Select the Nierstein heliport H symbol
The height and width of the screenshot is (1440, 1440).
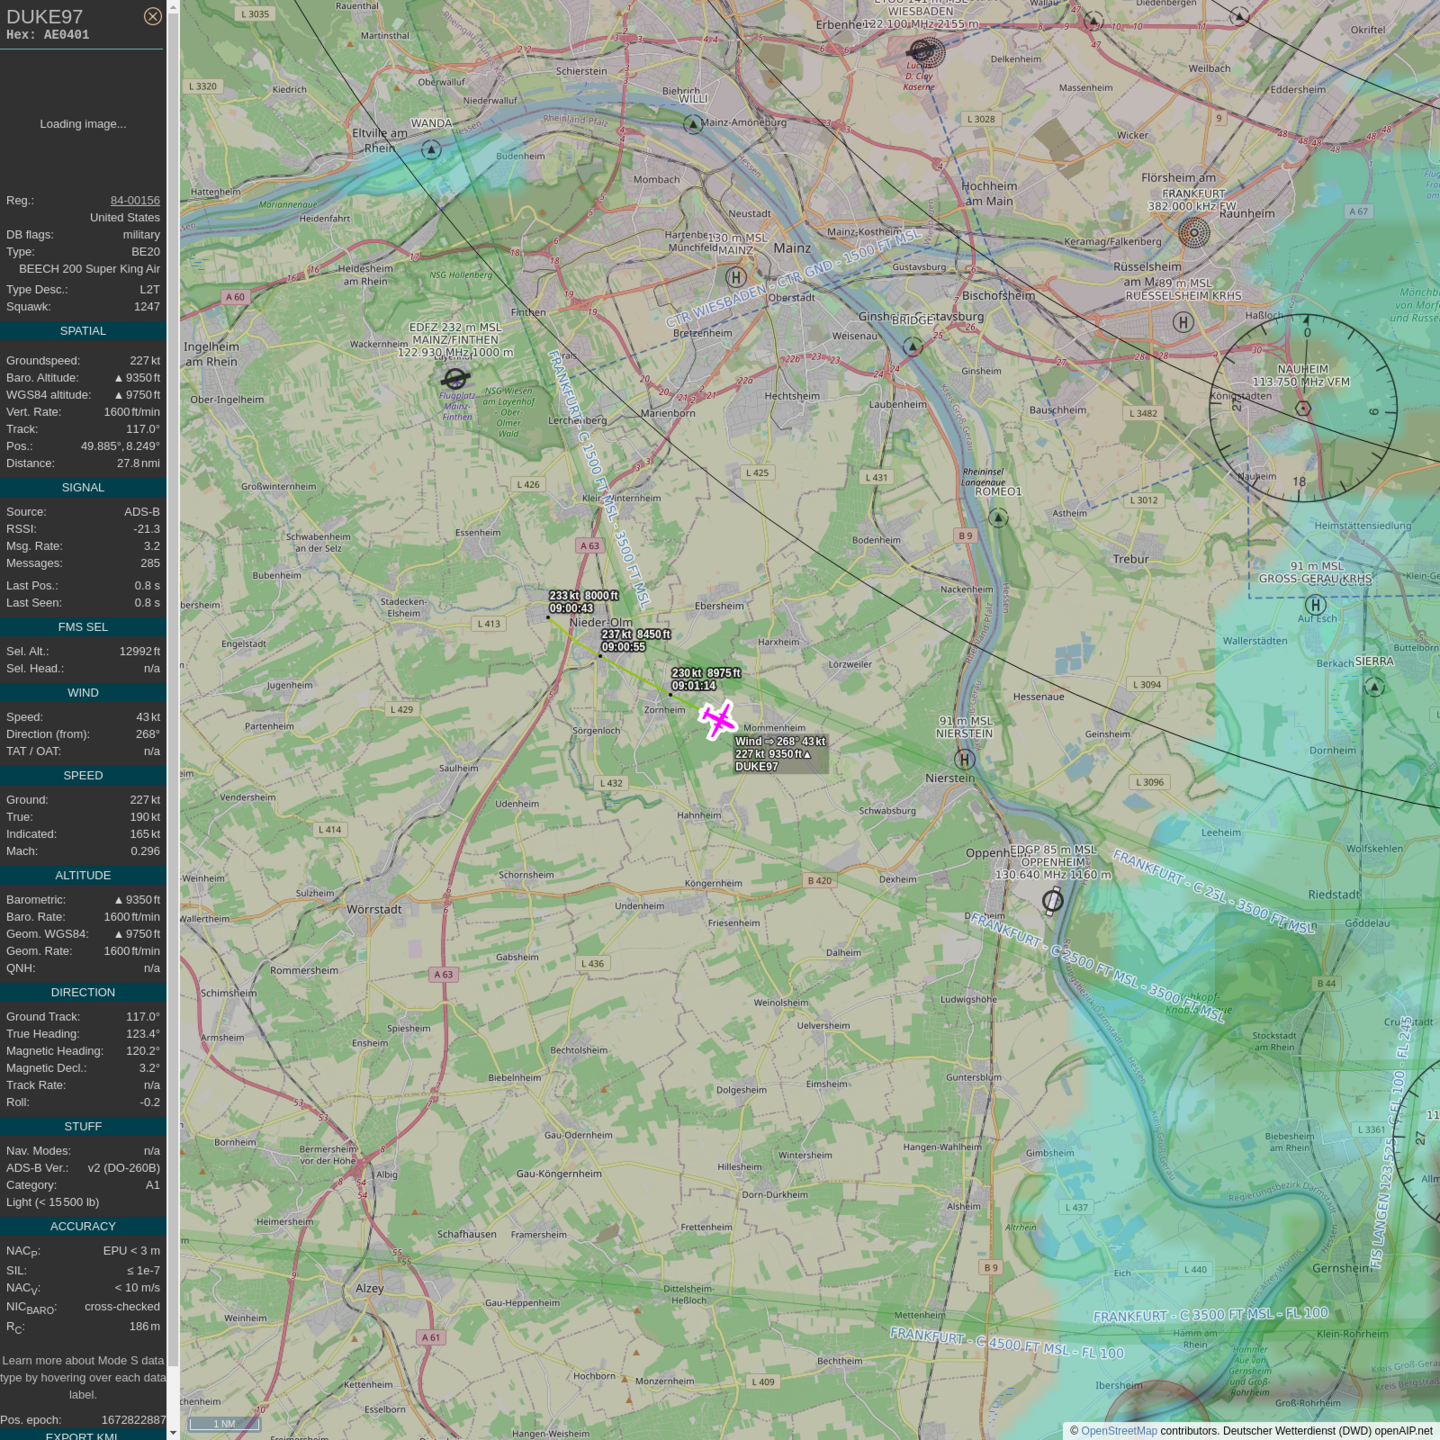[x=964, y=759]
